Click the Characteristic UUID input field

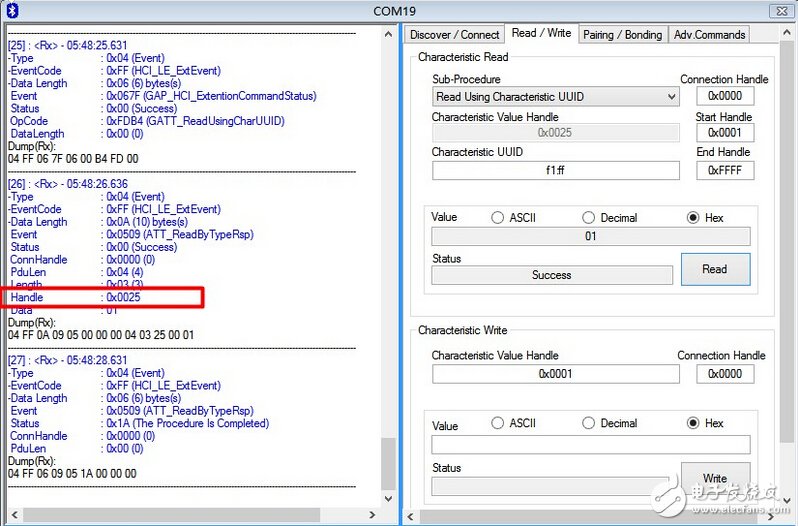555,170
